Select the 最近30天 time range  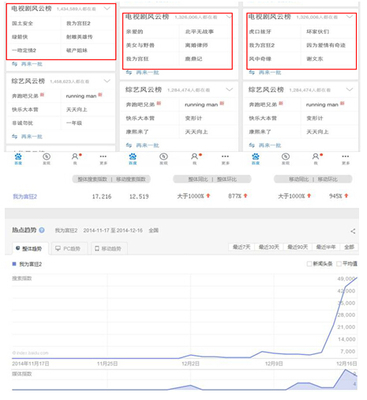[x=269, y=247]
